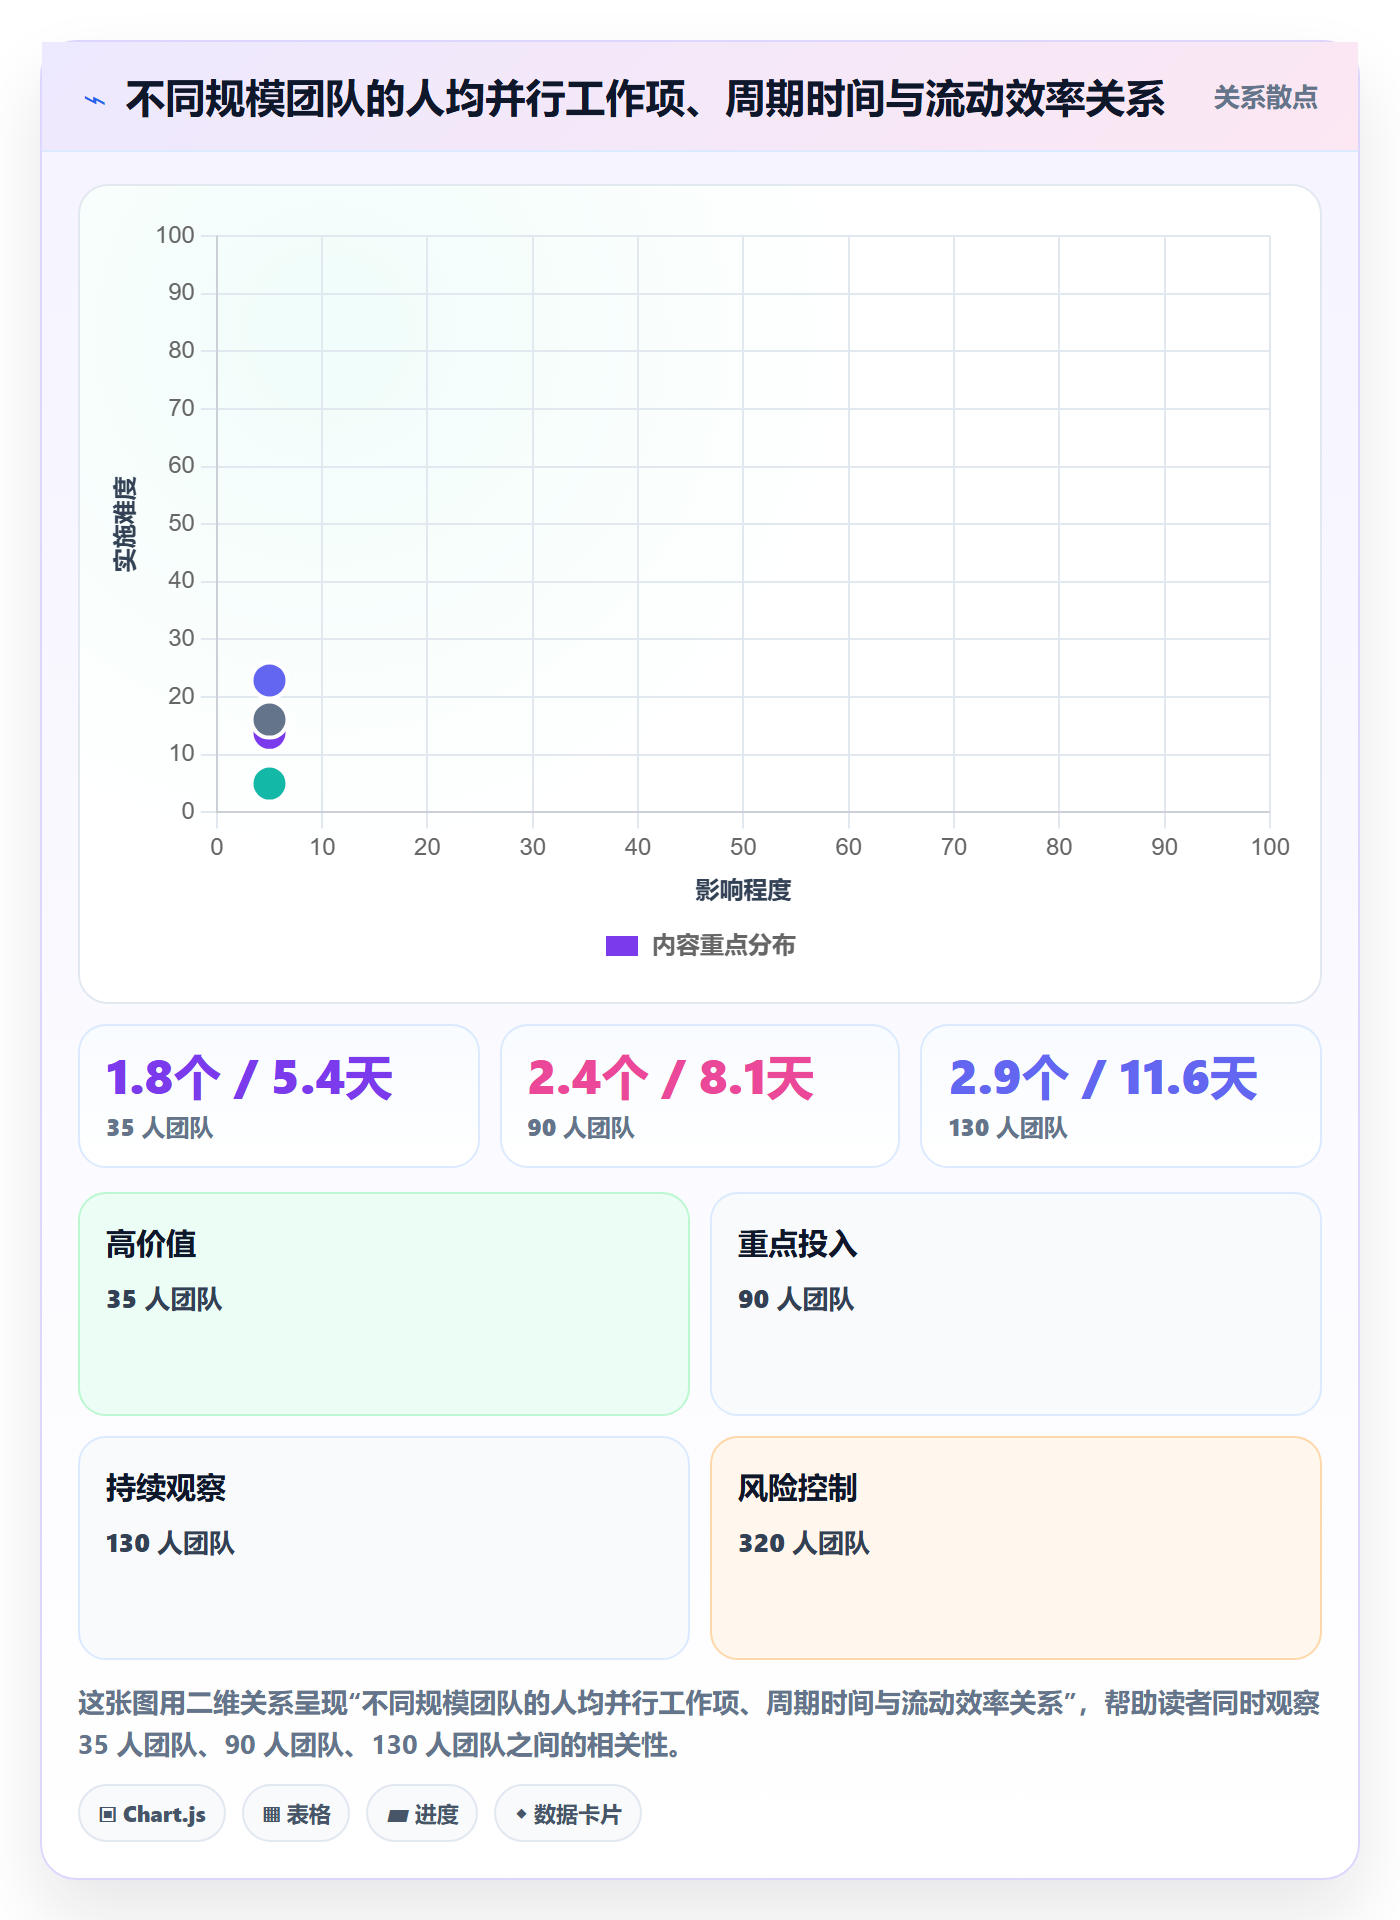Image resolution: width=1400 pixels, height=1920 pixels.
Task: Click the 影响程度 x-axis title
Action: pos(743,890)
